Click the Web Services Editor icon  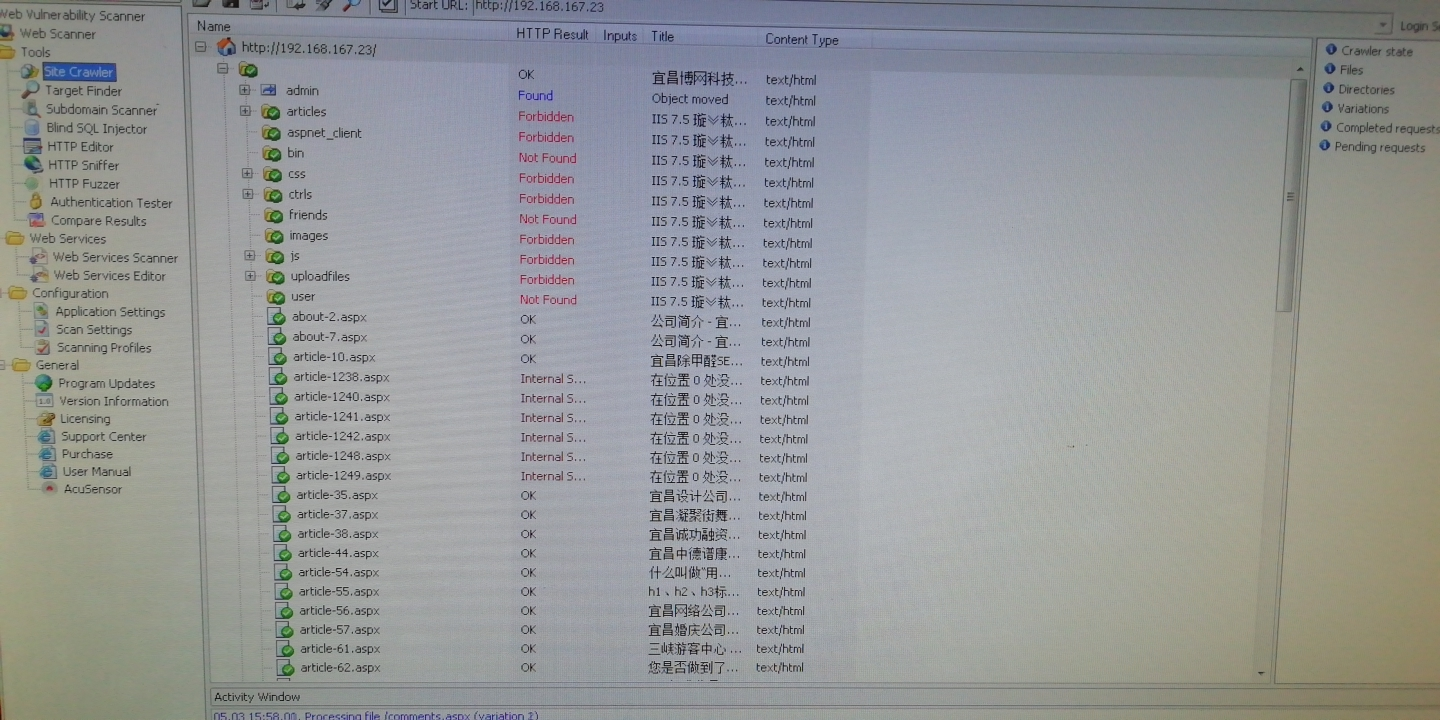tap(39, 275)
